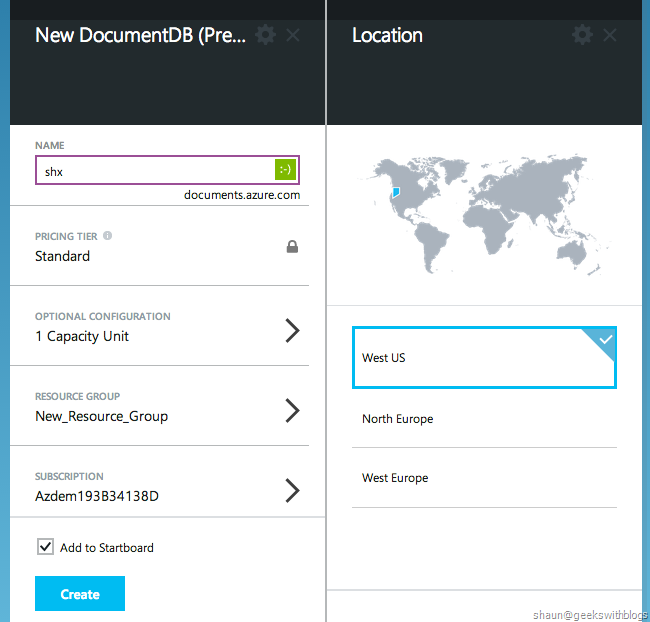Expand the Resource Group chevron
Screen dimensions: 650x622
coord(293,411)
